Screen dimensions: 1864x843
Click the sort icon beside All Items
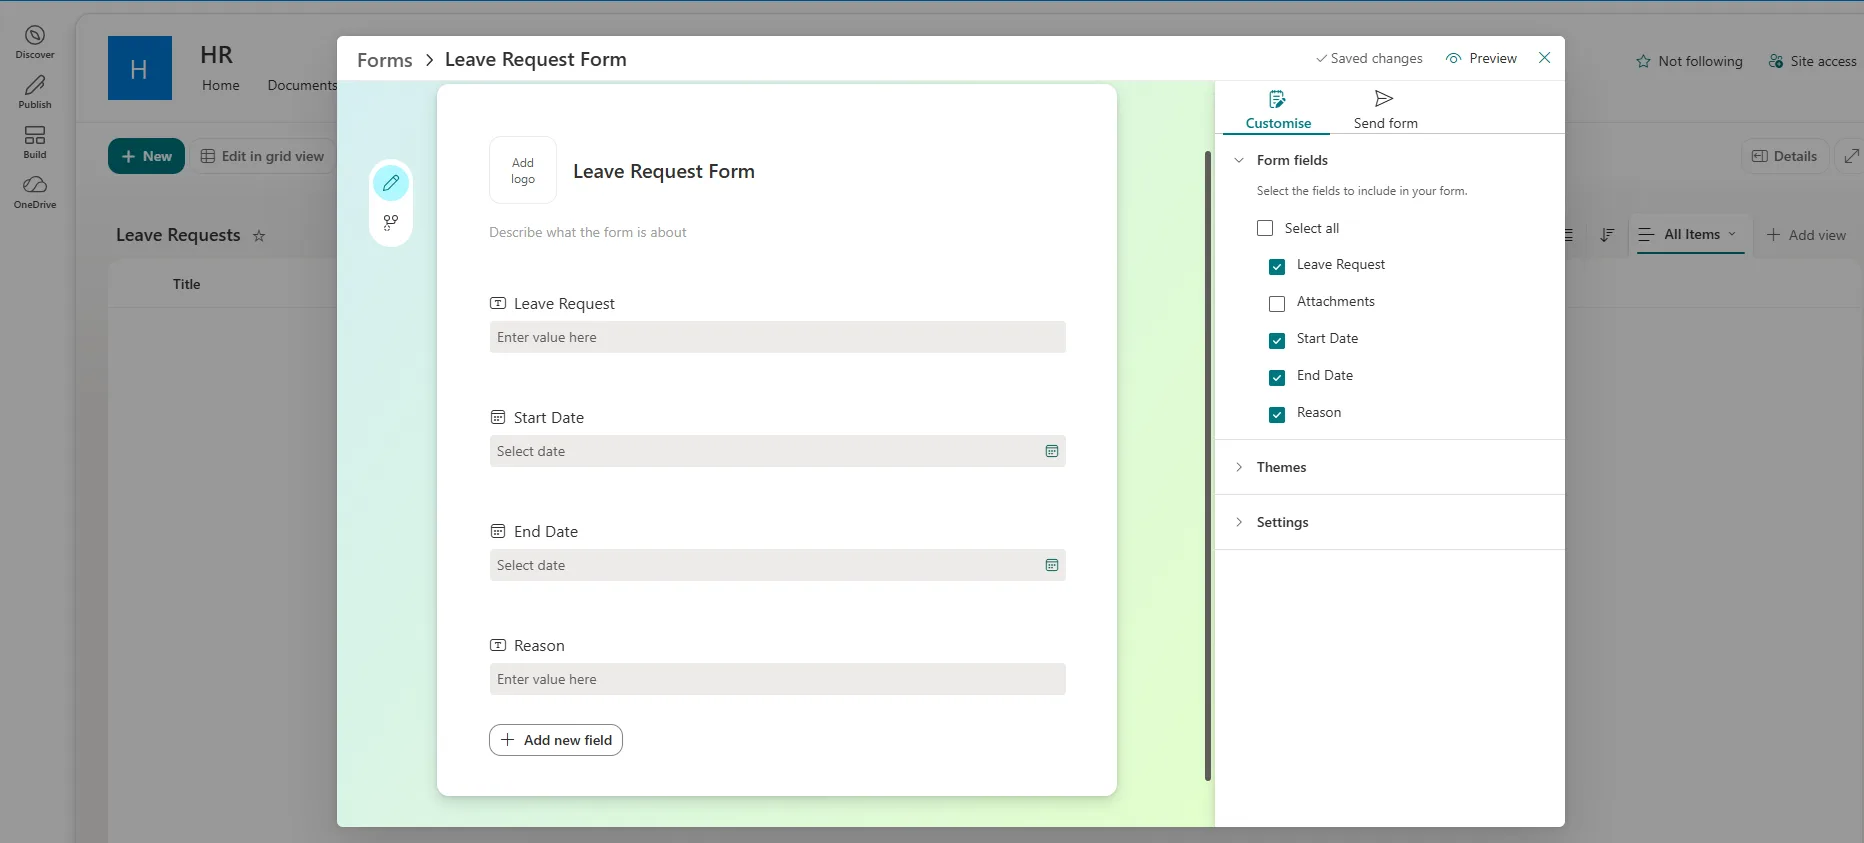(1607, 235)
